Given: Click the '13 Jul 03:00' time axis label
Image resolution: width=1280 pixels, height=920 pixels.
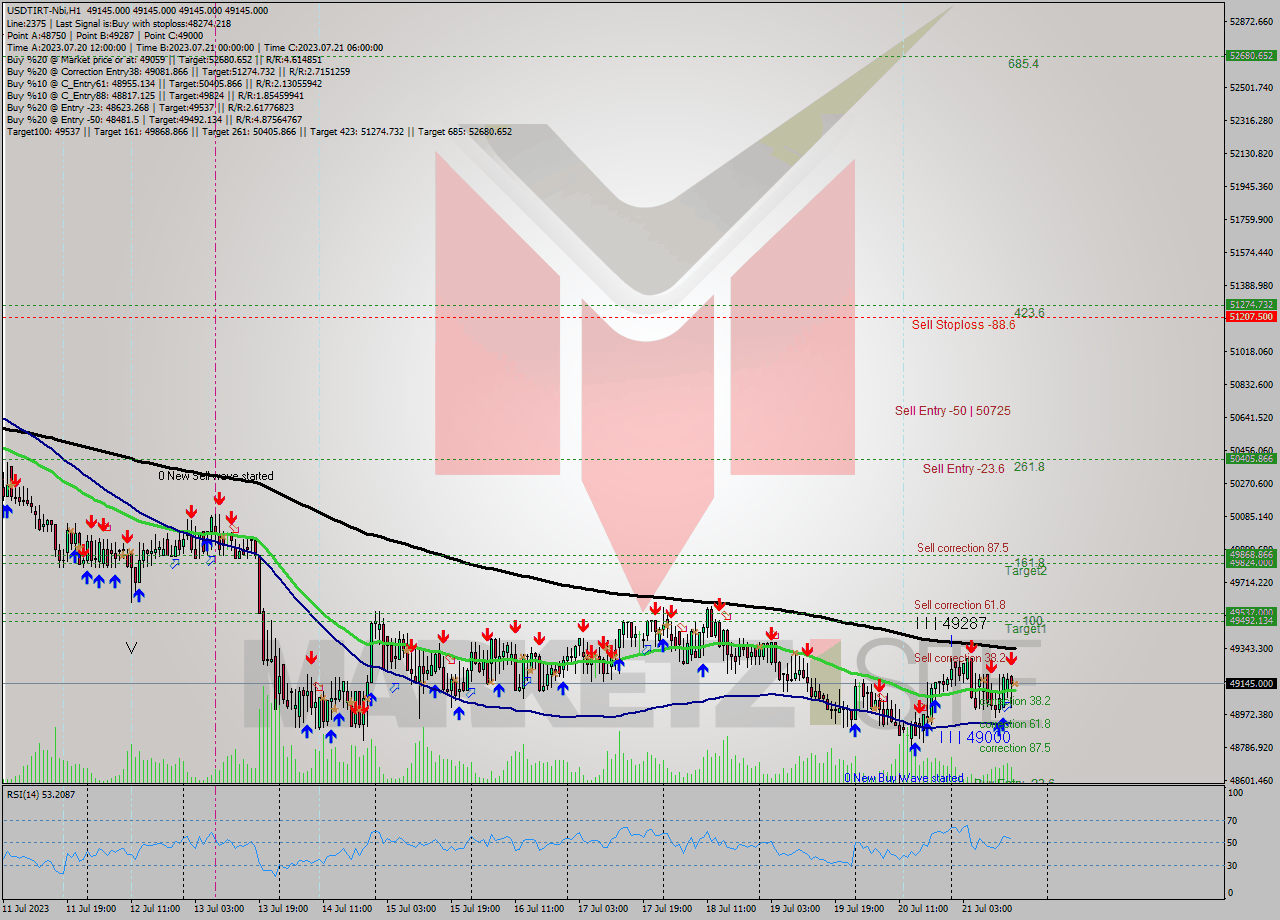Looking at the screenshot, I should pyautogui.click(x=218, y=909).
